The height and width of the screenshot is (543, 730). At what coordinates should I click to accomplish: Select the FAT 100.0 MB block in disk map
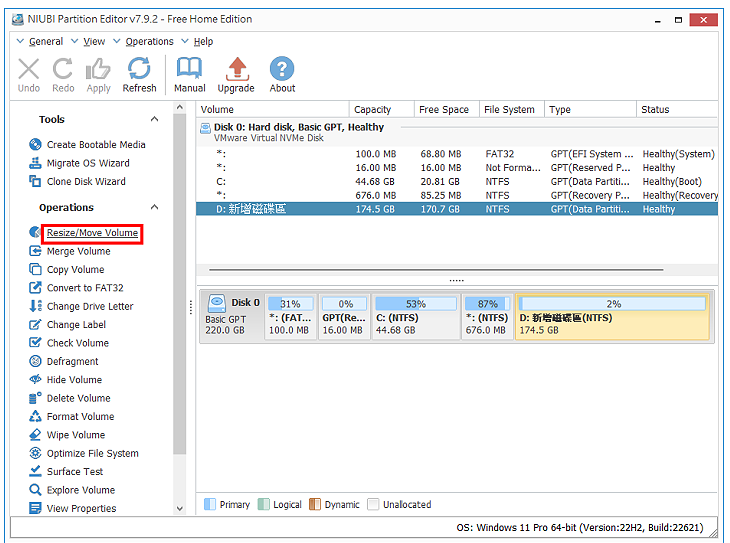[x=291, y=317]
